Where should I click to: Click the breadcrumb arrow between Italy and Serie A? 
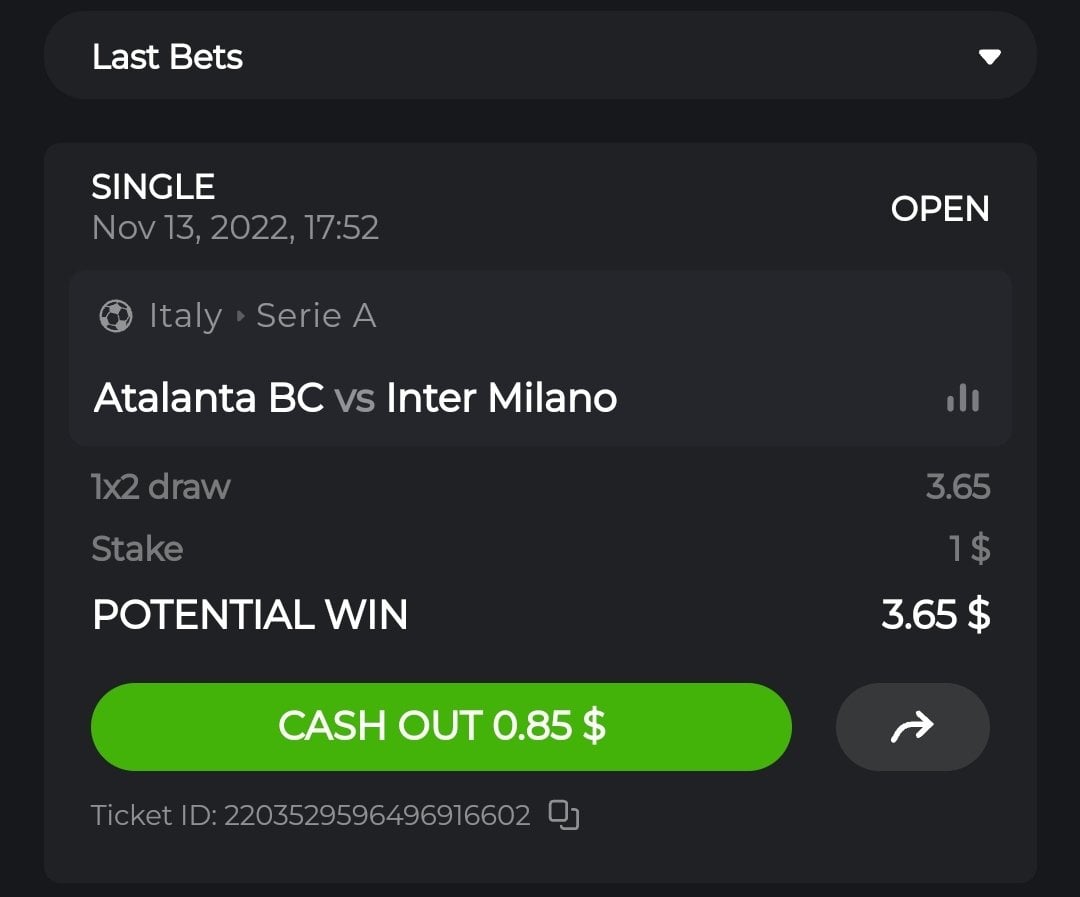click(240, 317)
